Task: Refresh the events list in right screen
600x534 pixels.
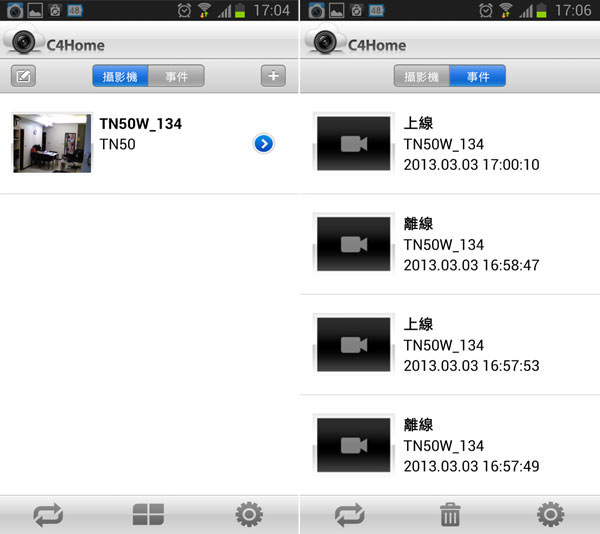Action: pos(350,514)
